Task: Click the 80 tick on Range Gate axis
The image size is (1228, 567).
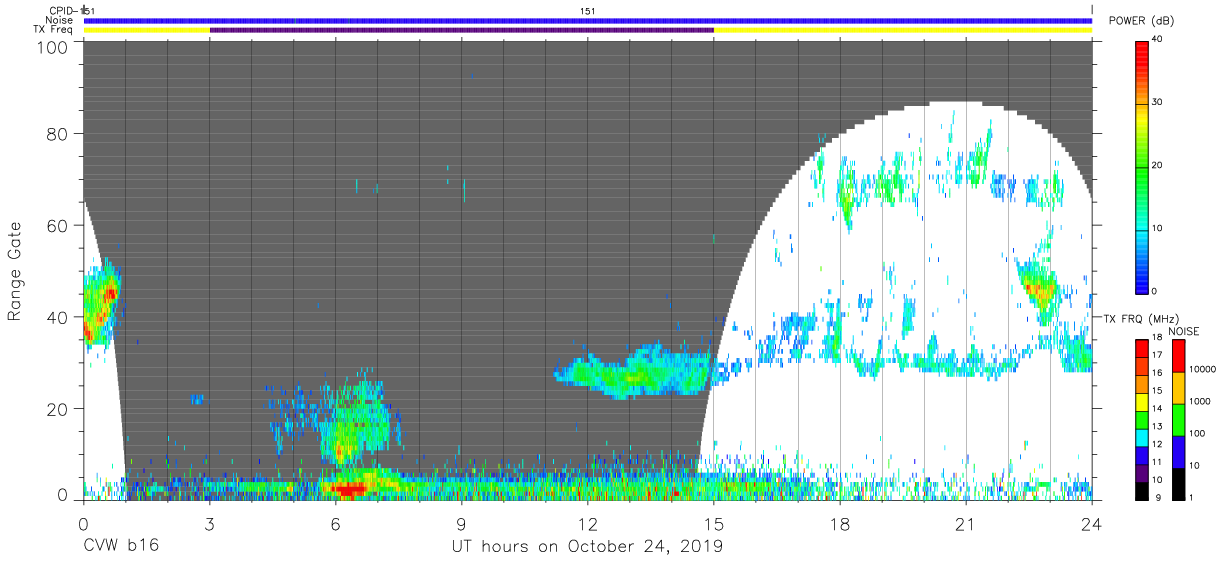Action: pyautogui.click(x=56, y=134)
